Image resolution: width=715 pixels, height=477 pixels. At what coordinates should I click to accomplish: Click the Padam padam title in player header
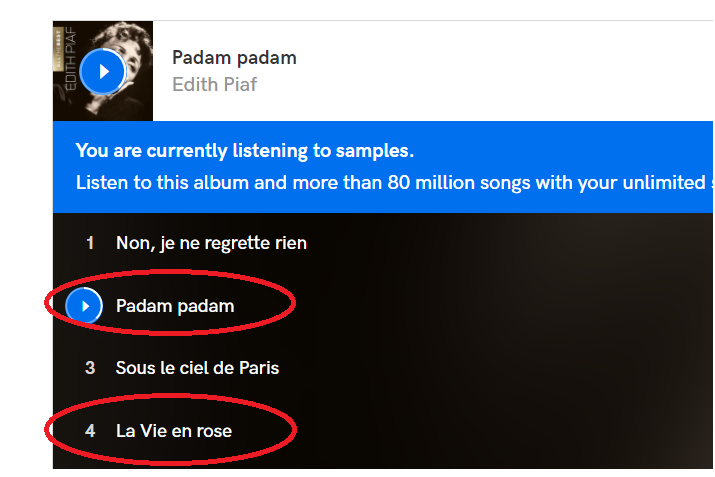coord(234,58)
